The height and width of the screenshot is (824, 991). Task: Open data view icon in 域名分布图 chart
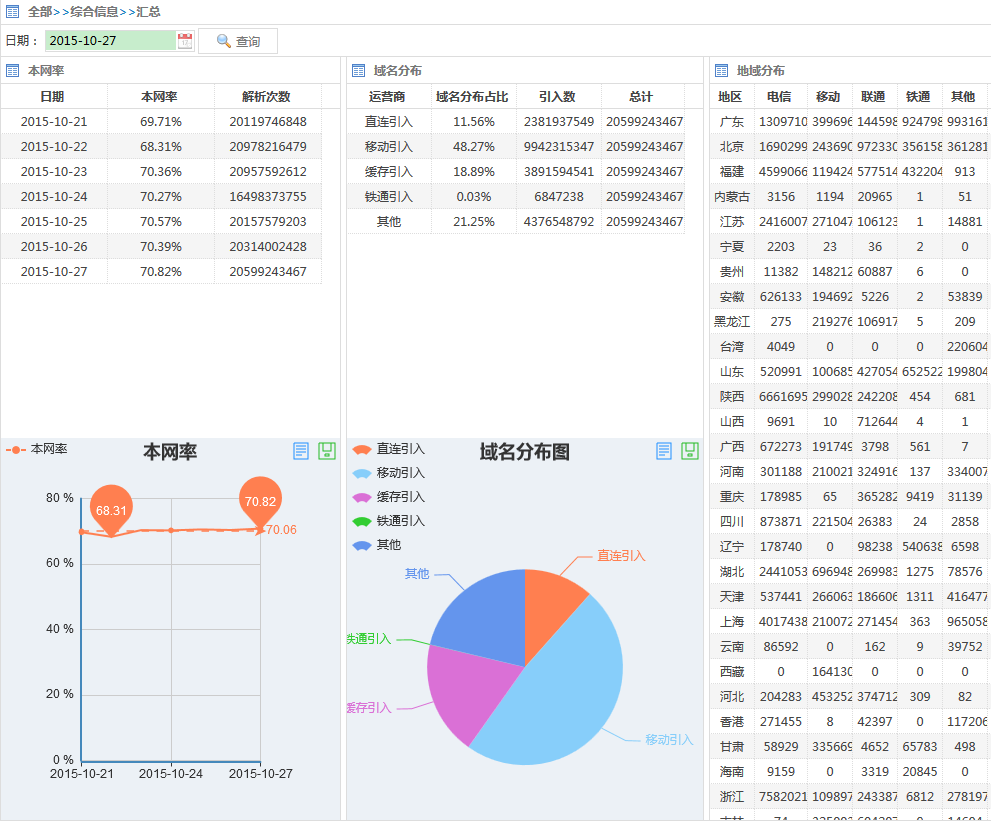pos(664,451)
